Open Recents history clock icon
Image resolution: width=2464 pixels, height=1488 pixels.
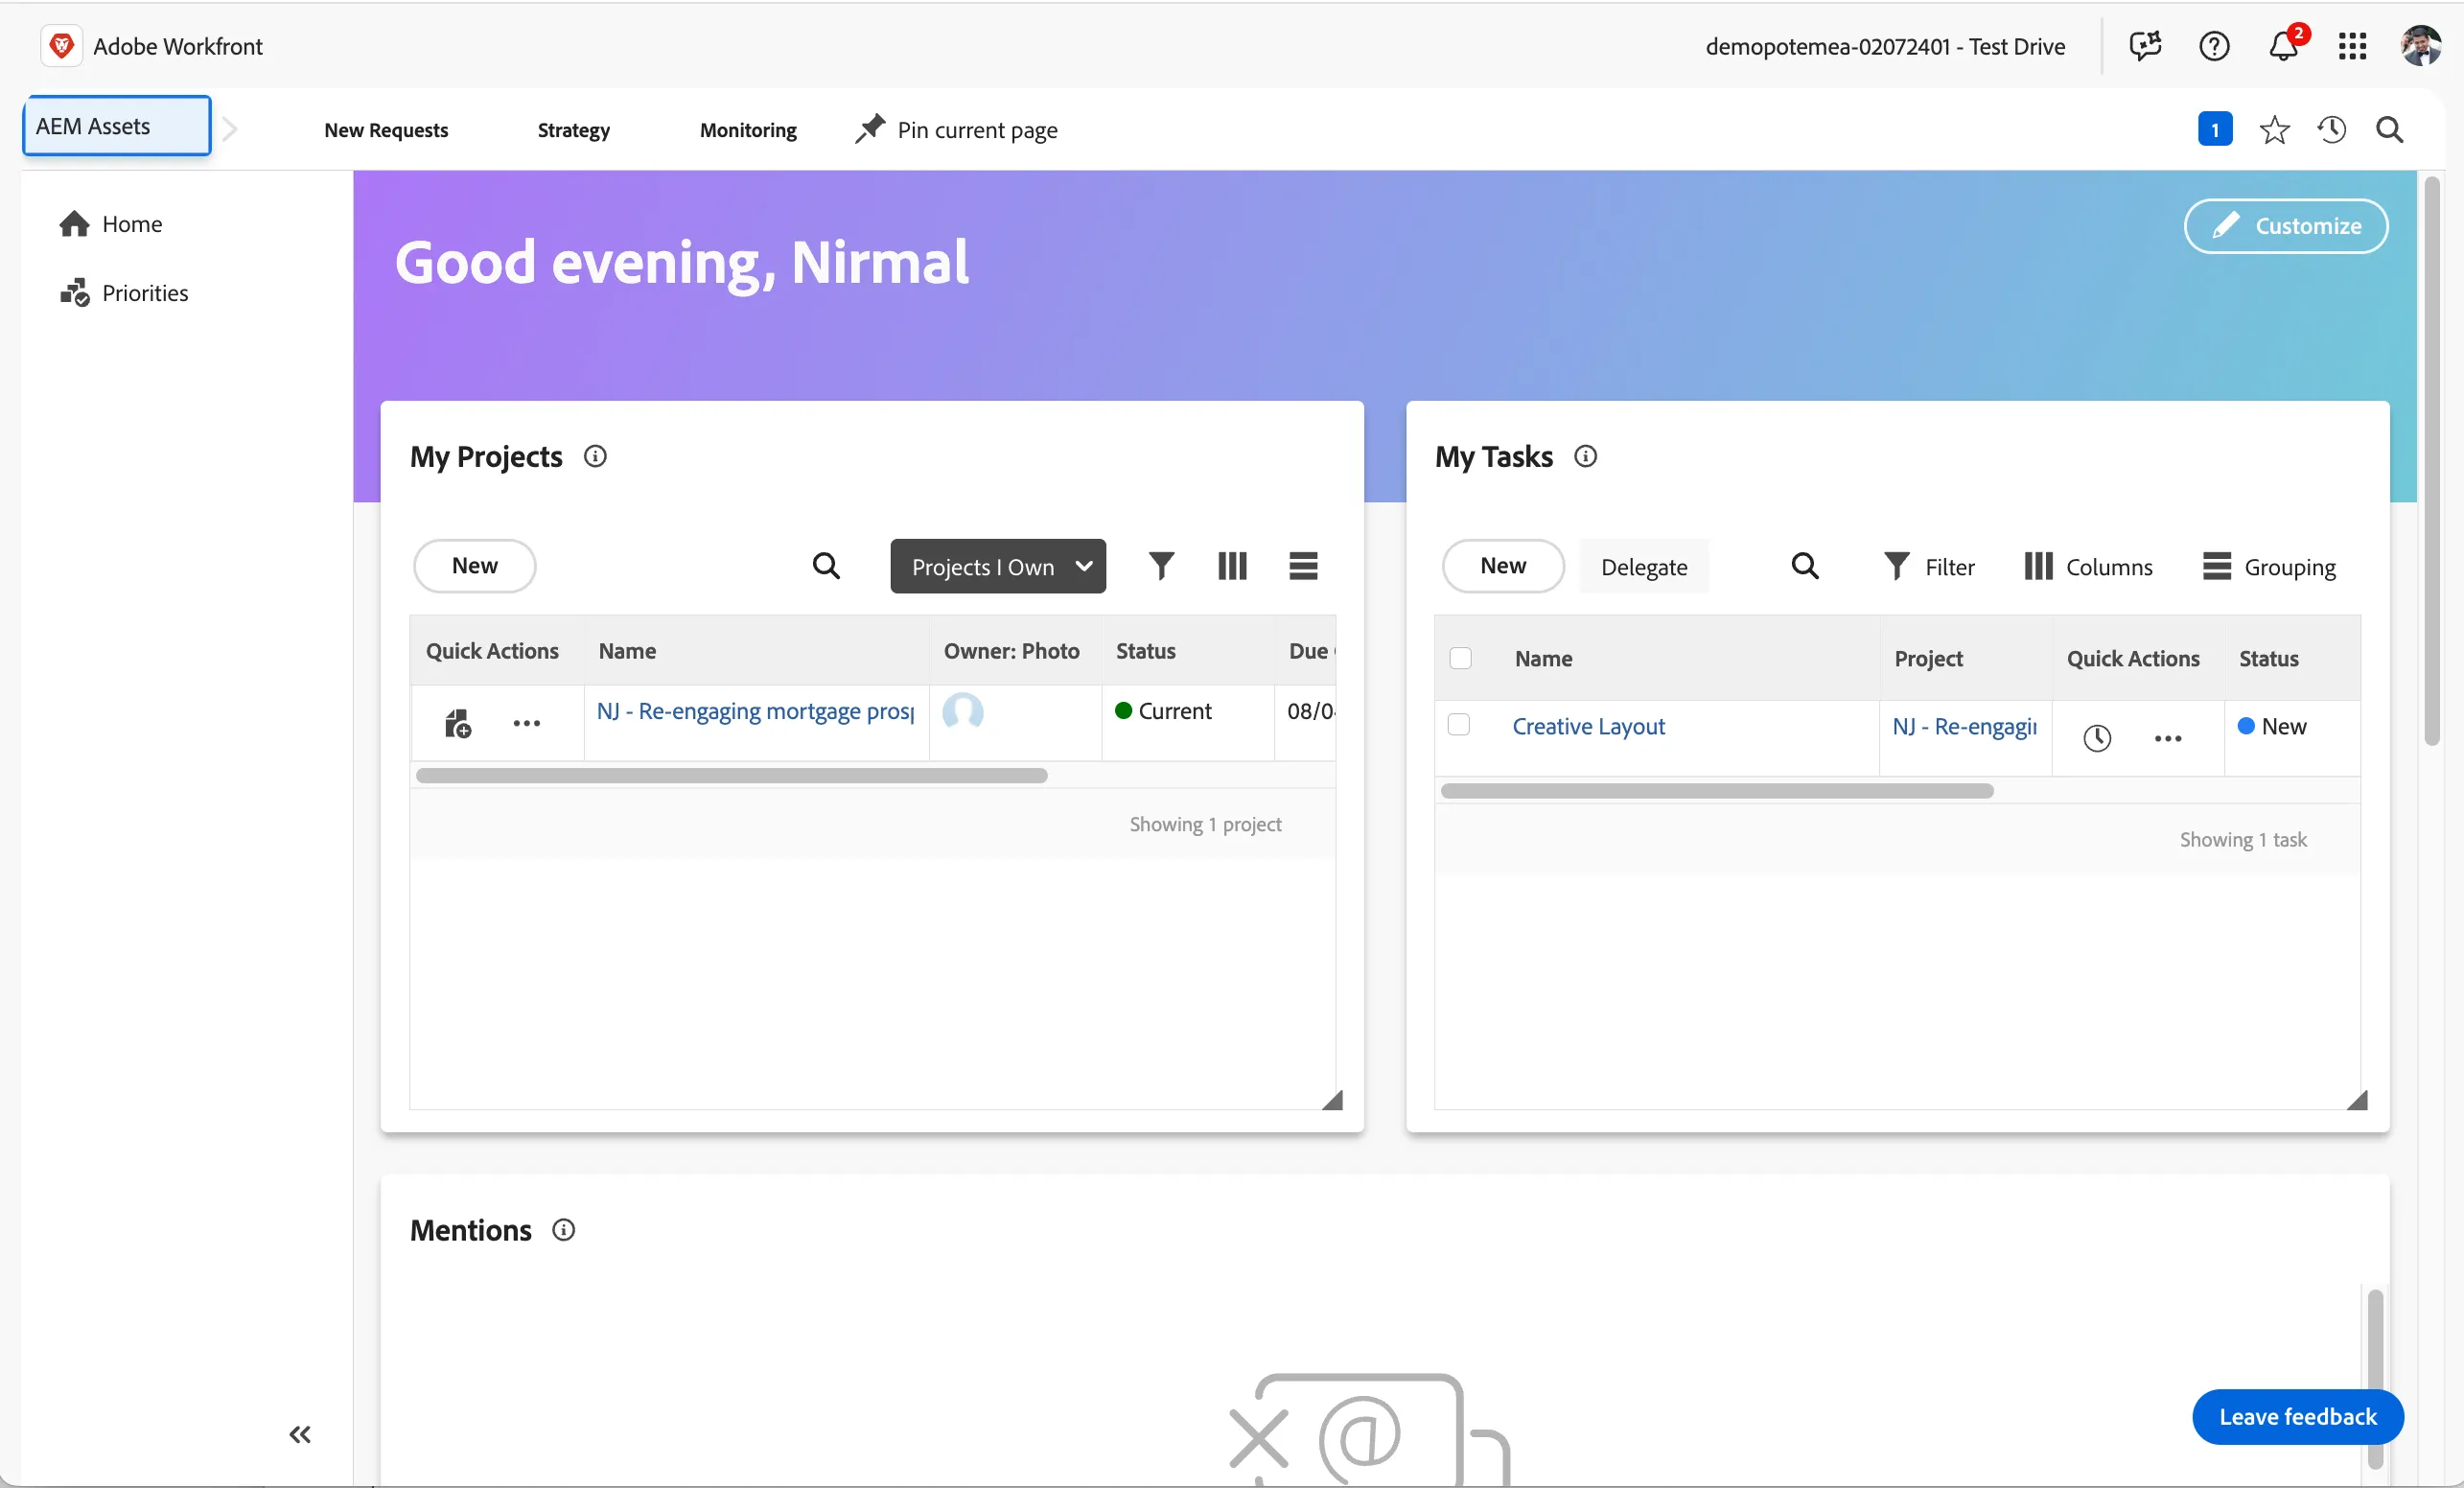tap(2332, 129)
